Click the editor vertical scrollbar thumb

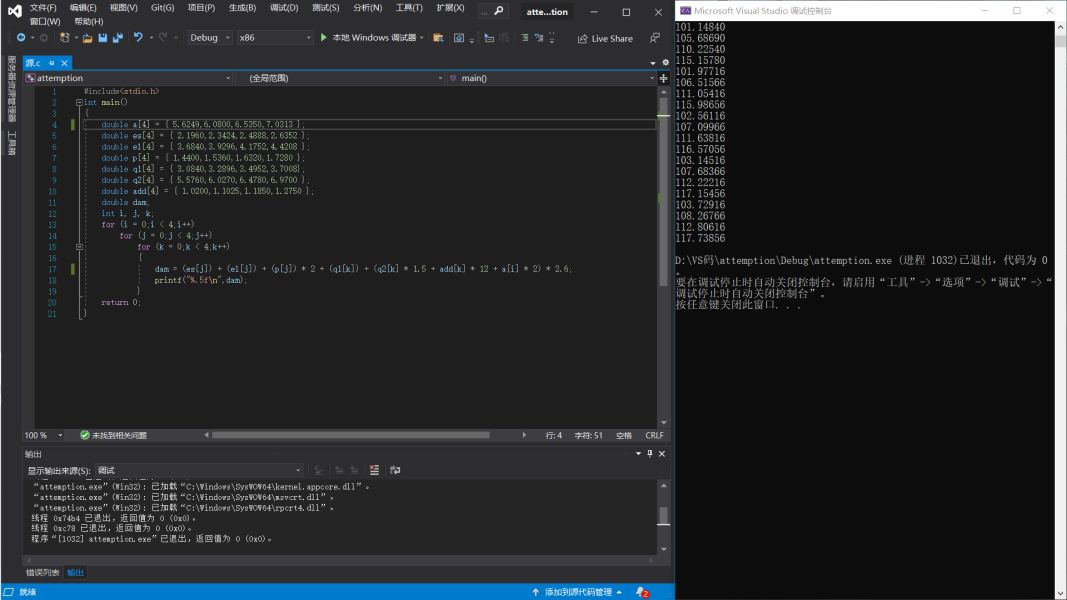663,192
